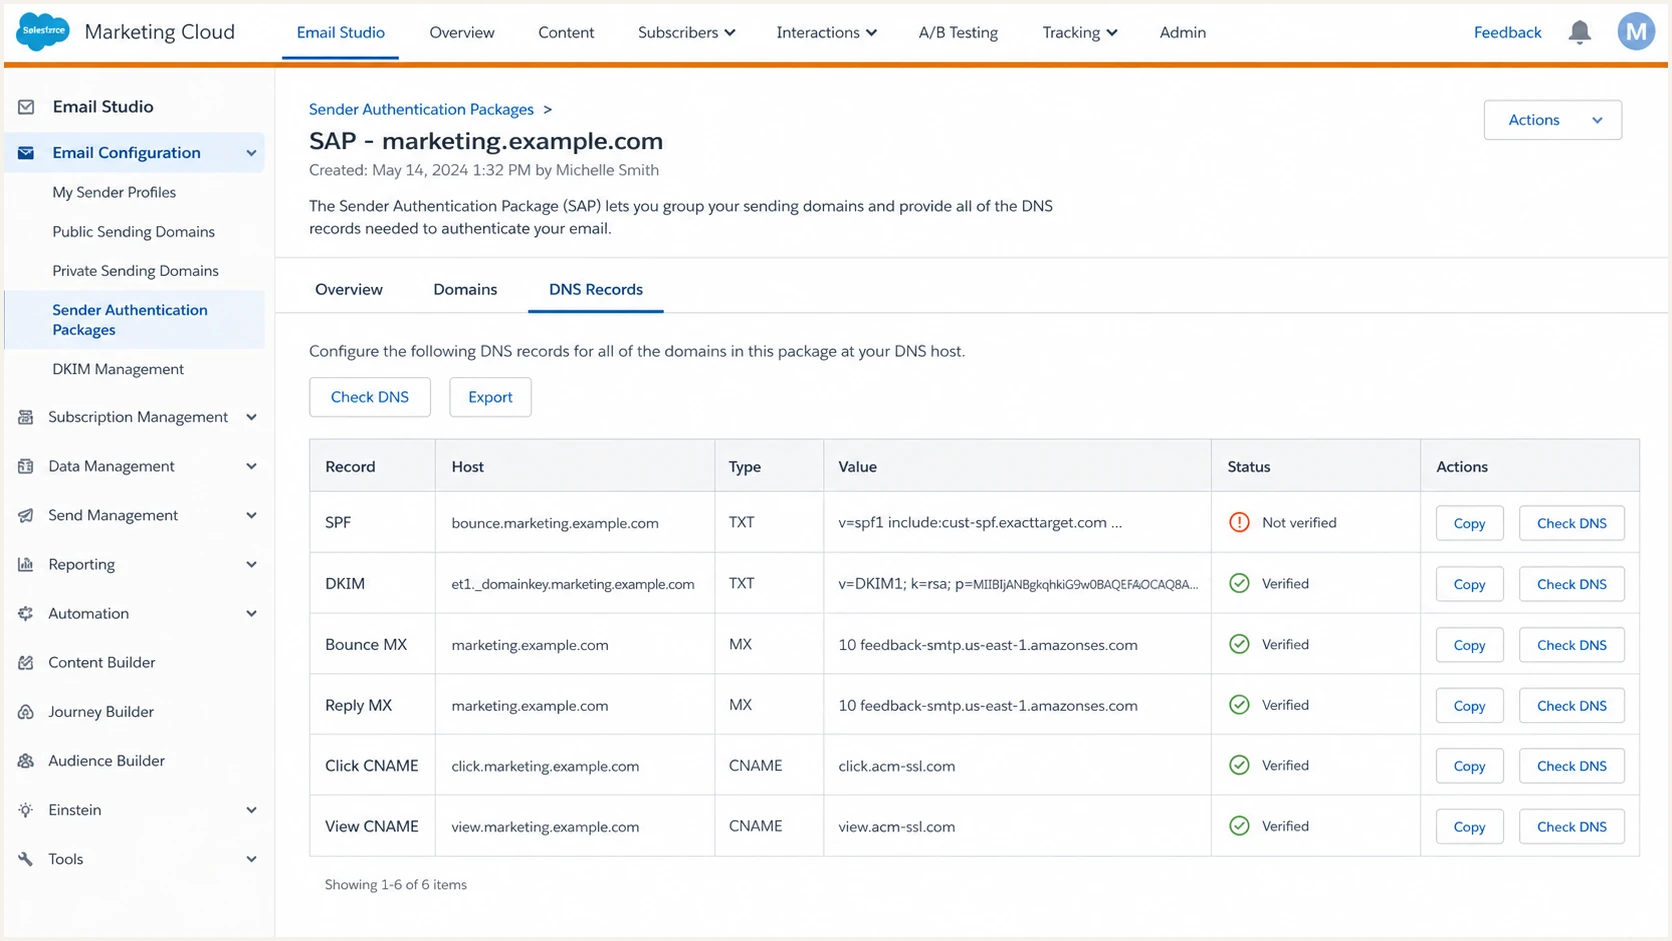Image resolution: width=1672 pixels, height=941 pixels.
Task: Copy the DKIM record
Action: click(x=1469, y=584)
